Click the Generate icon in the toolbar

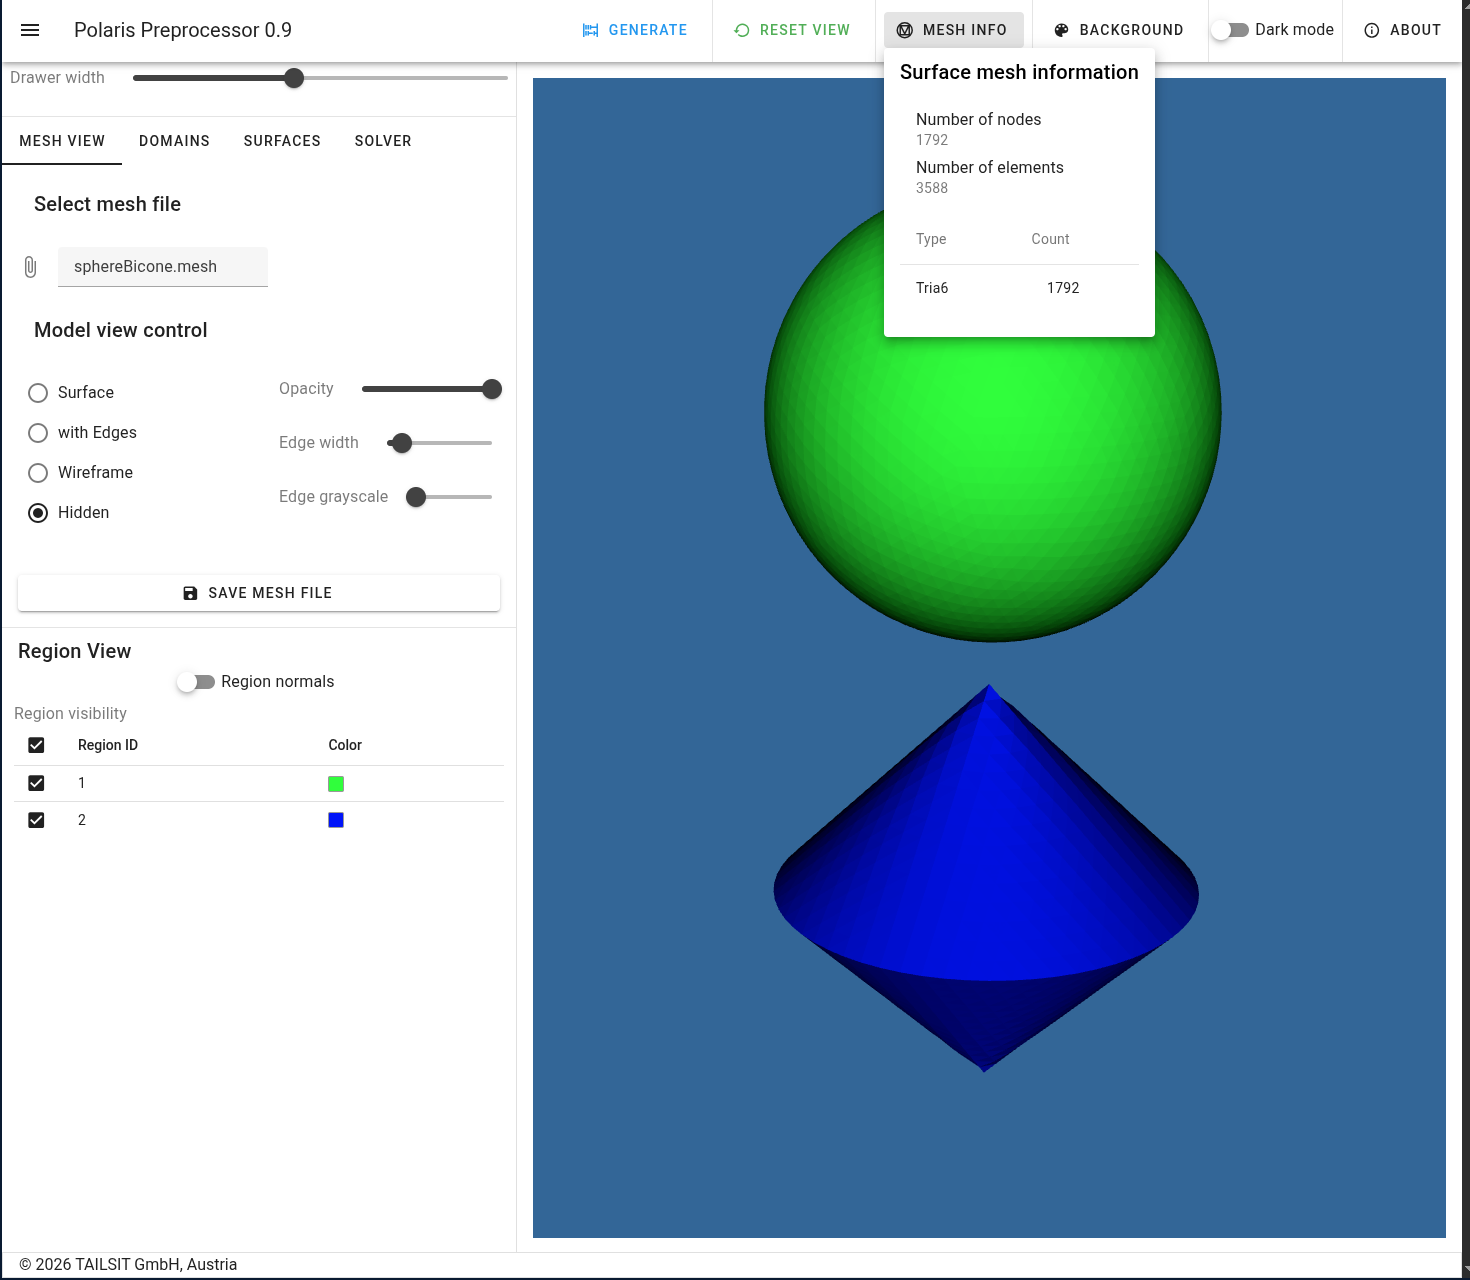(591, 30)
